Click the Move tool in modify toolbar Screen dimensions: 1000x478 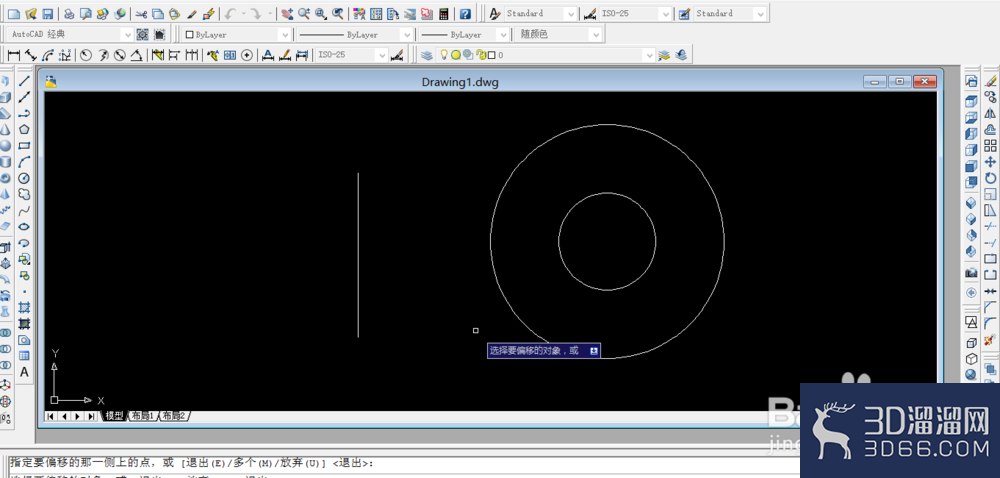point(990,162)
